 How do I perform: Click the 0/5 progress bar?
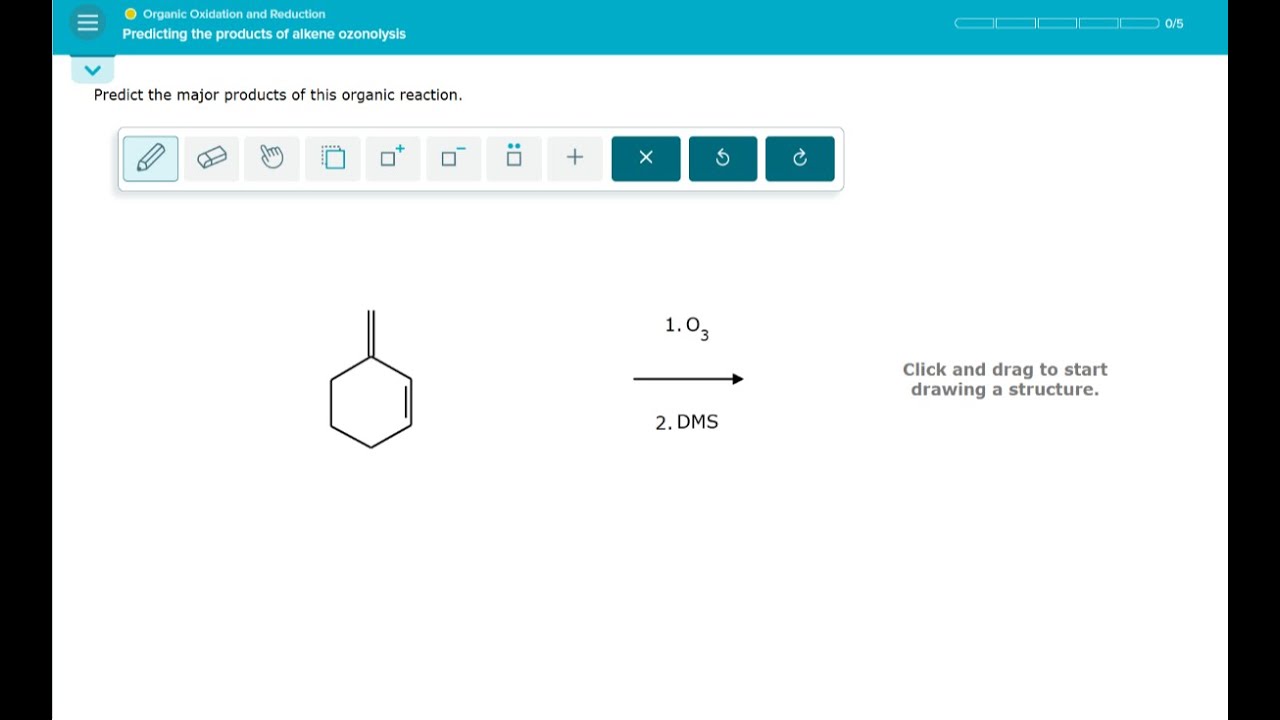(x=1057, y=23)
